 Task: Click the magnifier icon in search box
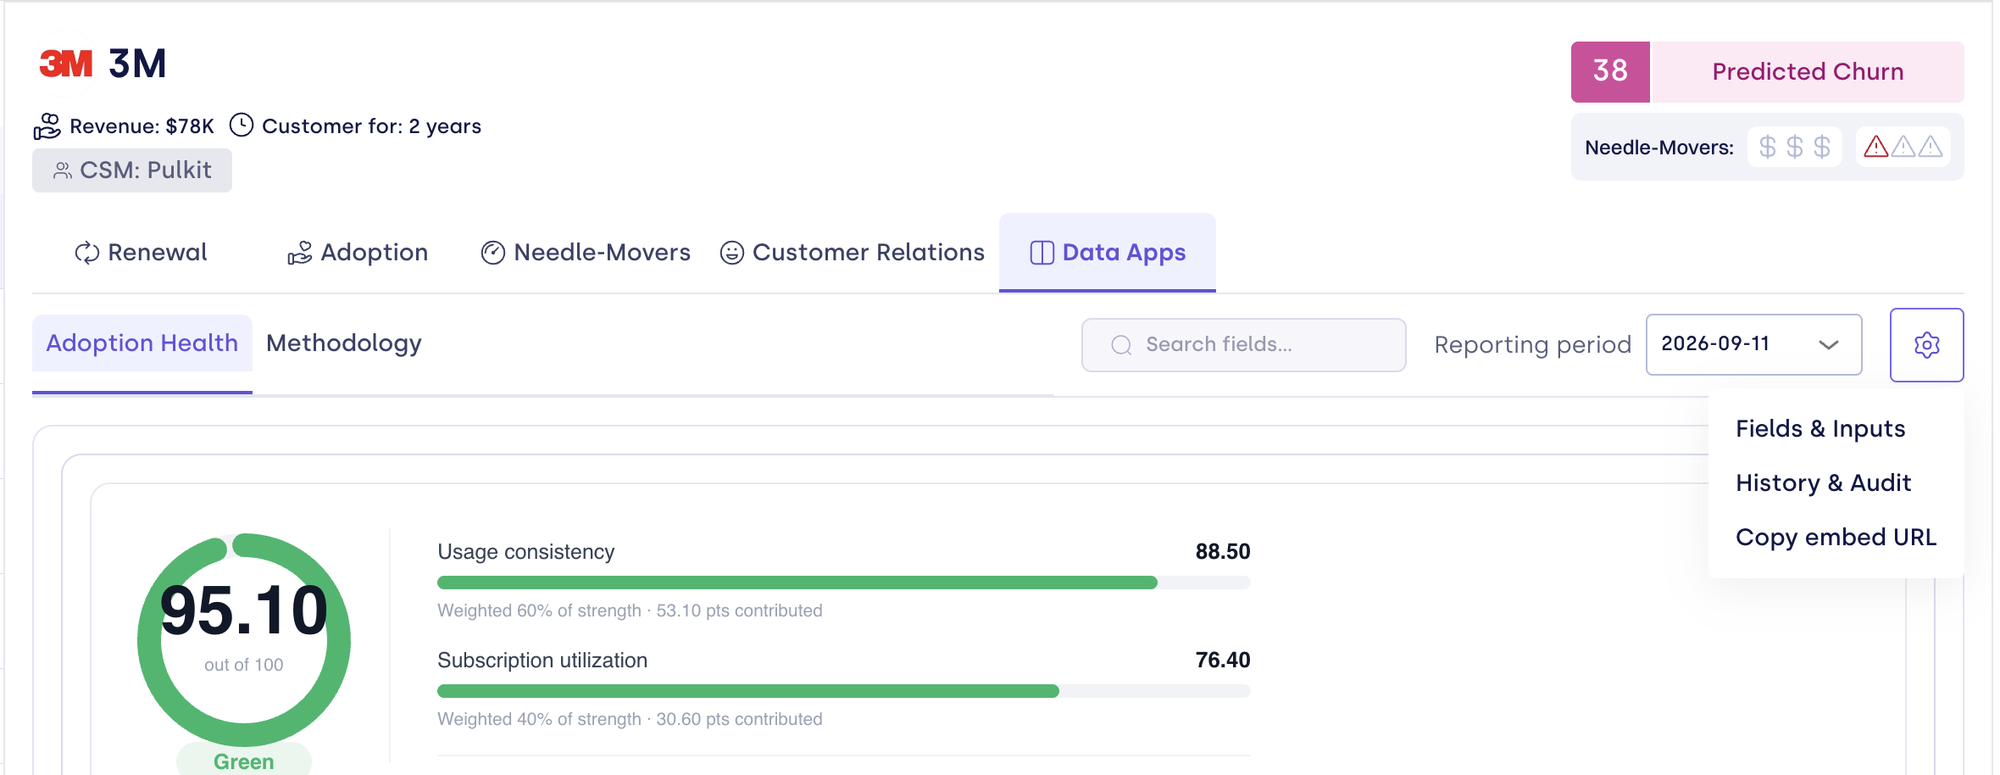[1121, 345]
